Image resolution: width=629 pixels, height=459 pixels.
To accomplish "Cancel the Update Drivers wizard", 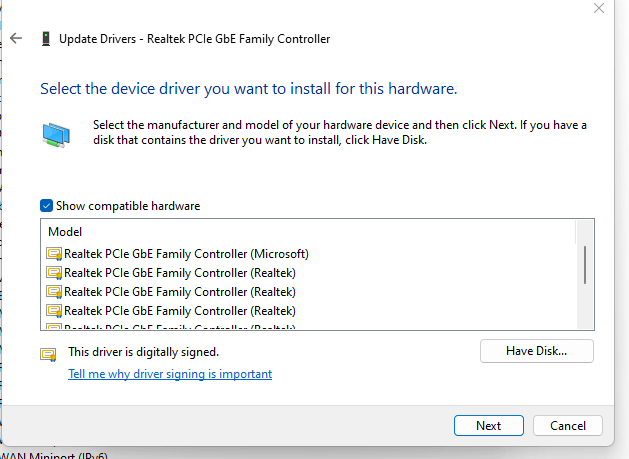I will pyautogui.click(x=568, y=426).
